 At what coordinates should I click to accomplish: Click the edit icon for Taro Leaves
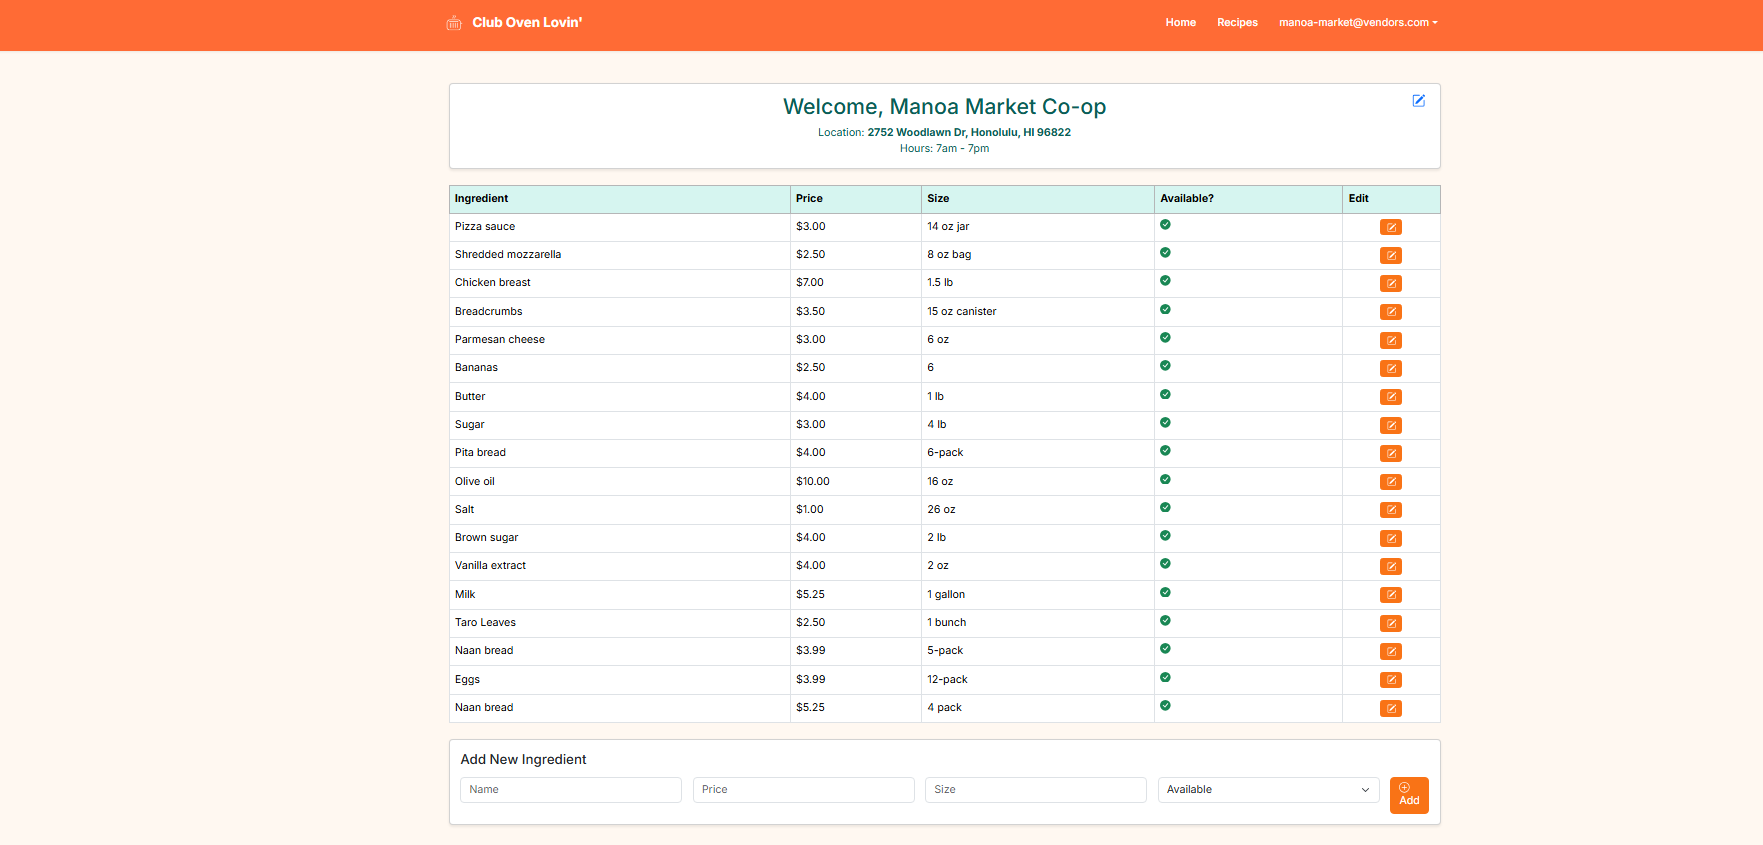click(x=1390, y=624)
